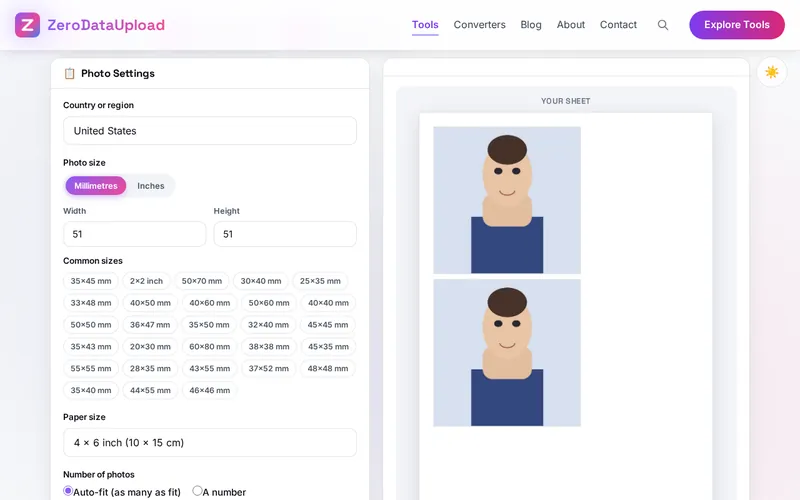Choose the 20×30 mm size
The width and height of the screenshot is (800, 500).
coord(150,347)
